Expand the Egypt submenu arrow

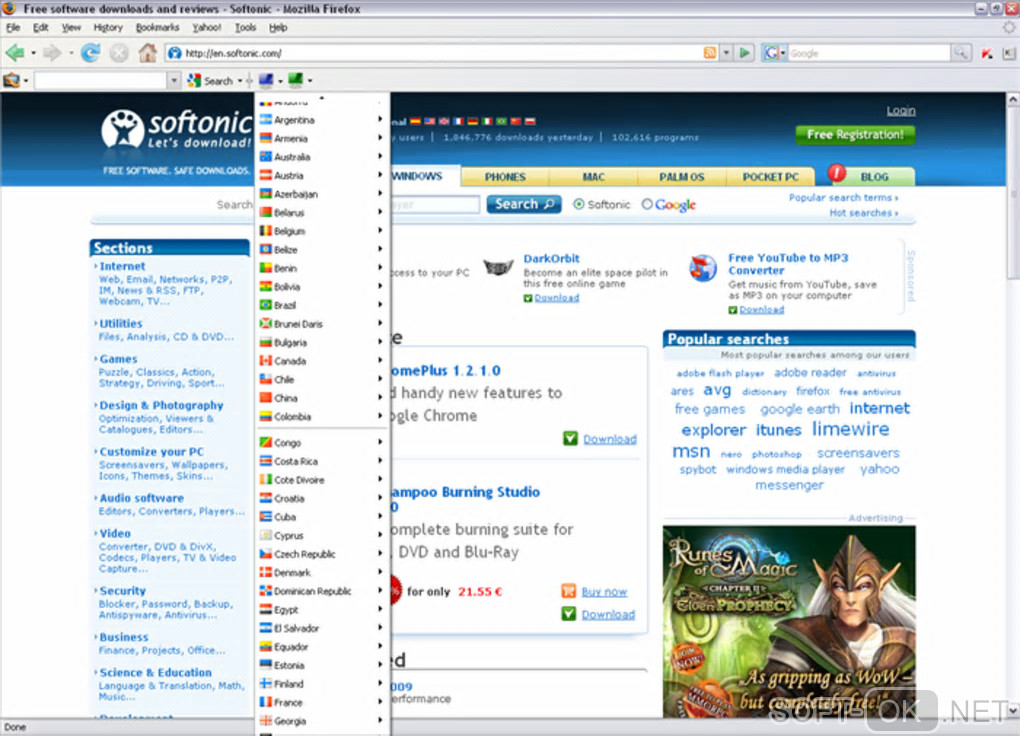coord(380,608)
